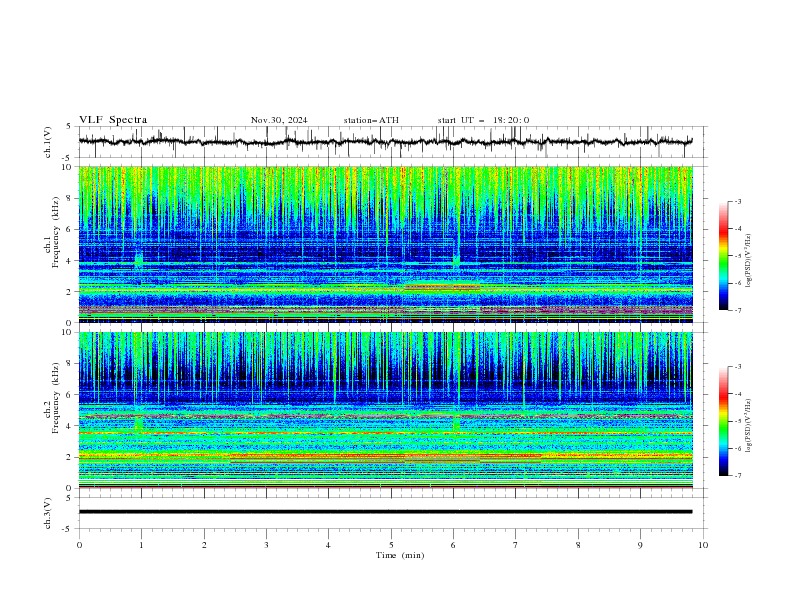Click the "6" kHz tick on the ch.2 spectrogram
792x612 pixels.
[71, 395]
